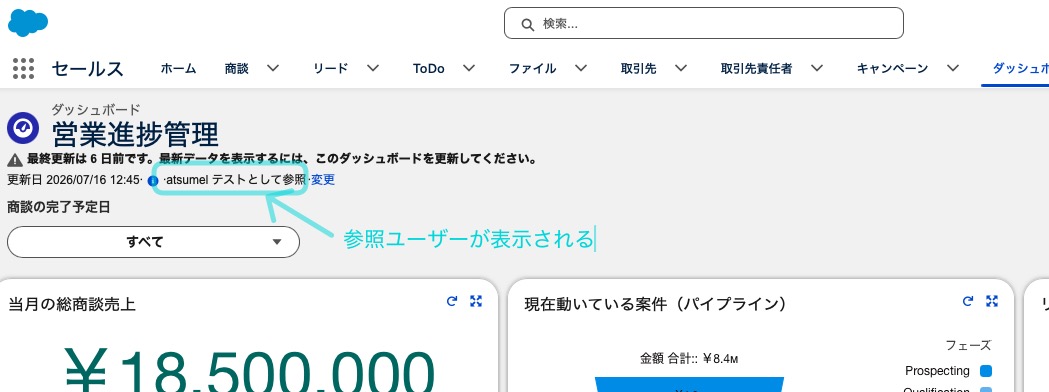Screen dimensions: 1049x392
Task: Click the フェーズ legend heading
Action: tap(968, 346)
